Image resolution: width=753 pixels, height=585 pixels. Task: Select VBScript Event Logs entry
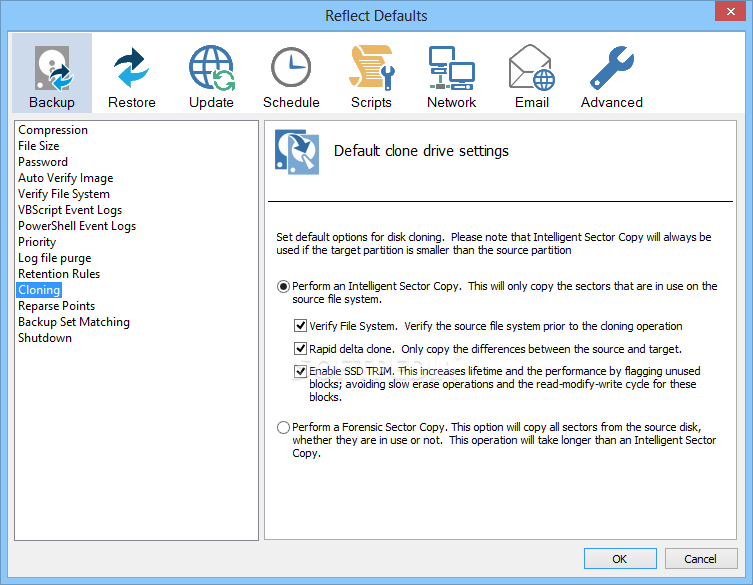click(70, 210)
